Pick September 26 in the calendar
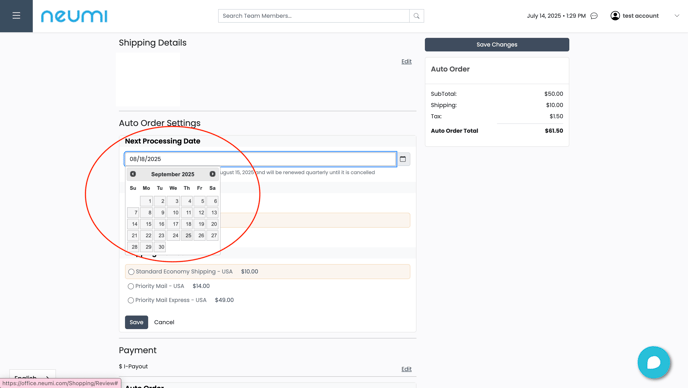Viewport: 688px width, 388px height. (x=200, y=235)
